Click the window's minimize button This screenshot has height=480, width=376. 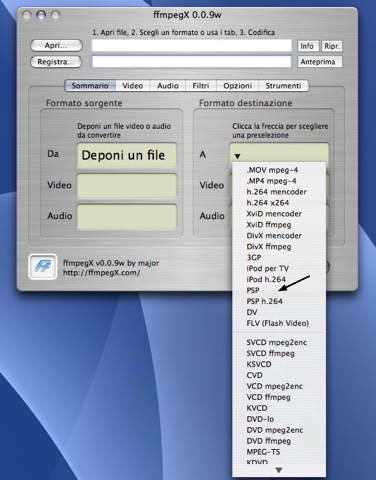point(41,15)
